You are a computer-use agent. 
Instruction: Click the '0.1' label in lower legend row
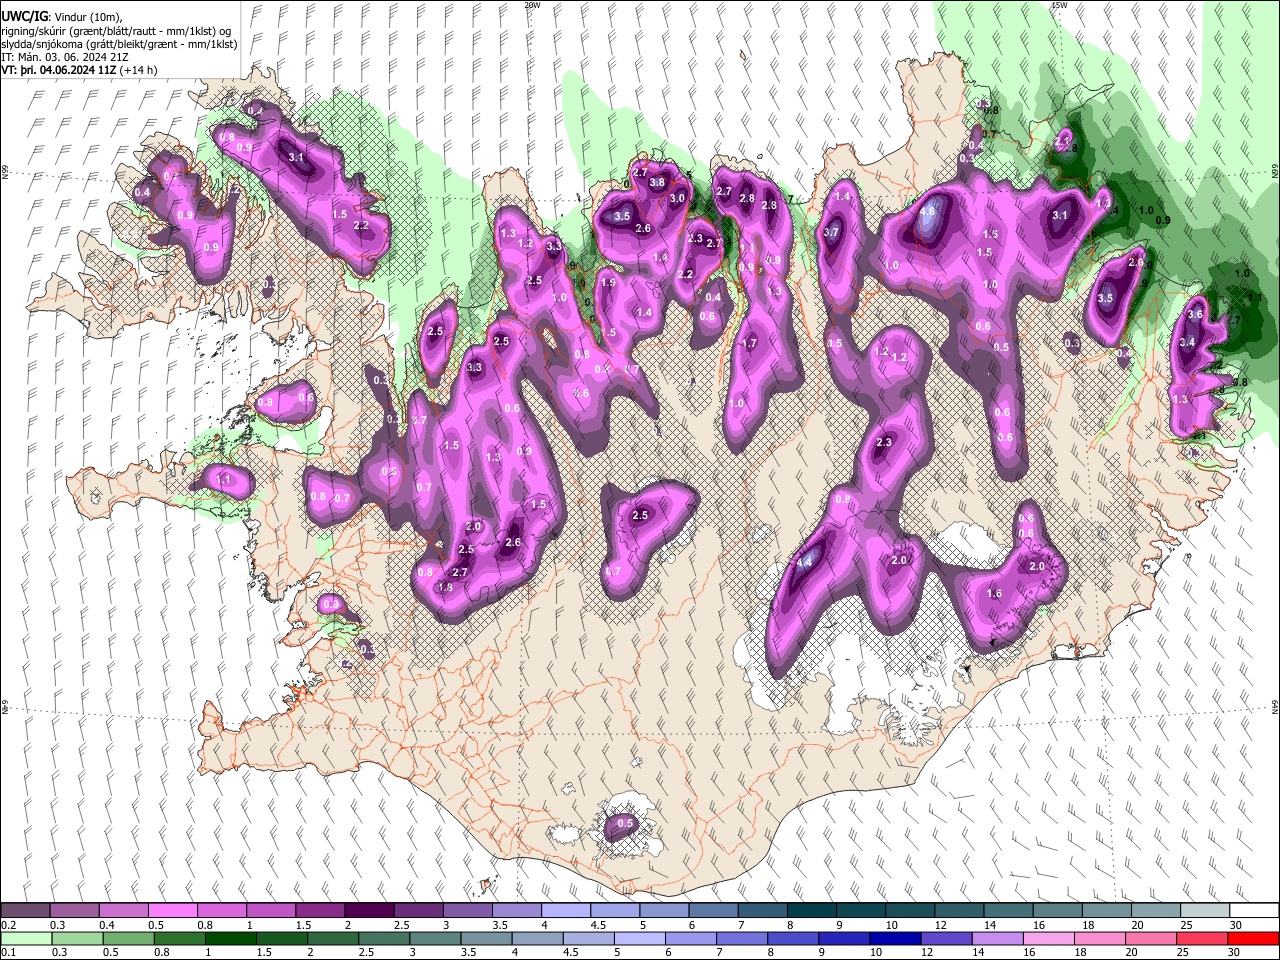9,952
